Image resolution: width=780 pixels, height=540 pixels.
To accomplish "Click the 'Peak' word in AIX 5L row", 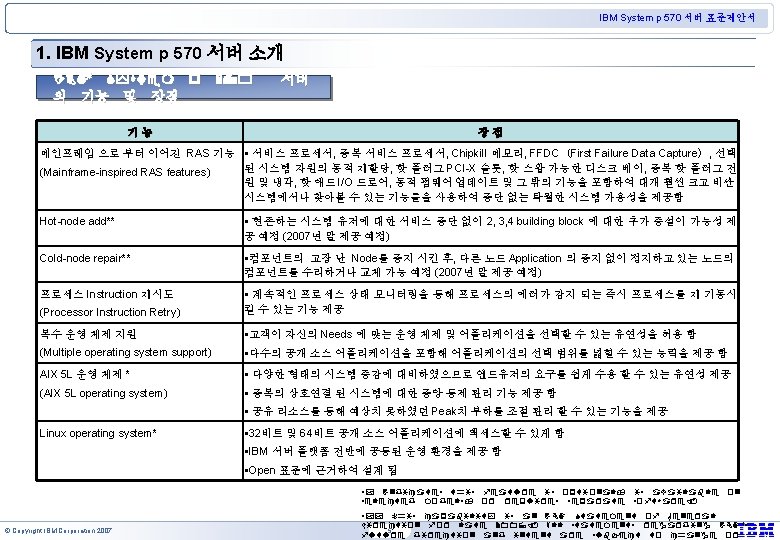I will [442, 412].
